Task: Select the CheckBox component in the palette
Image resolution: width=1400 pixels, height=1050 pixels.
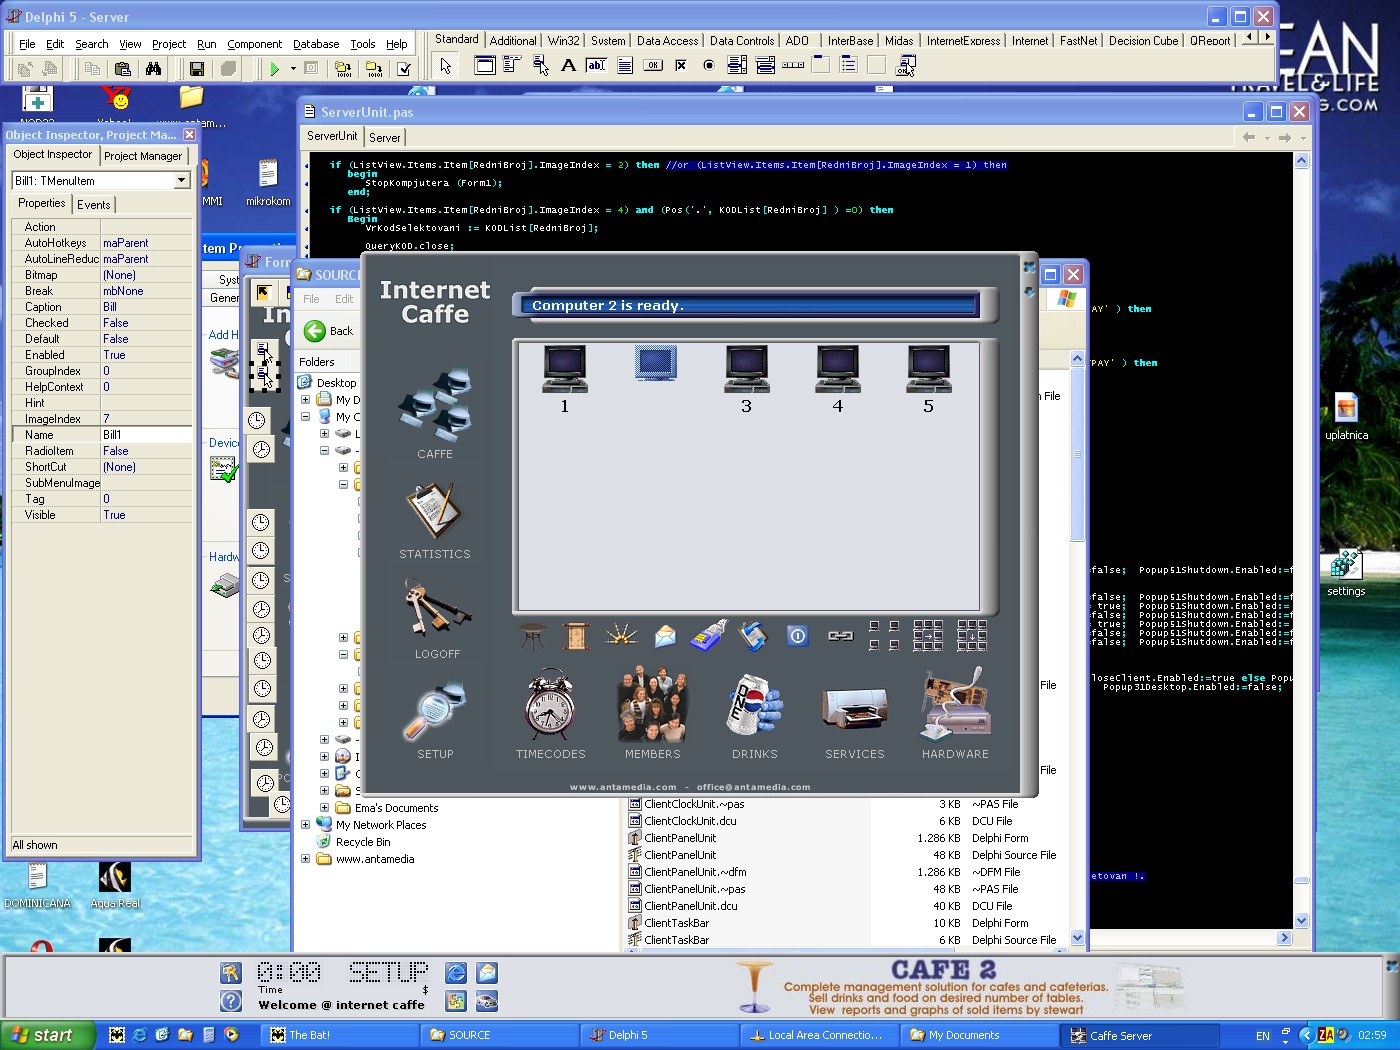Action: tap(681, 66)
